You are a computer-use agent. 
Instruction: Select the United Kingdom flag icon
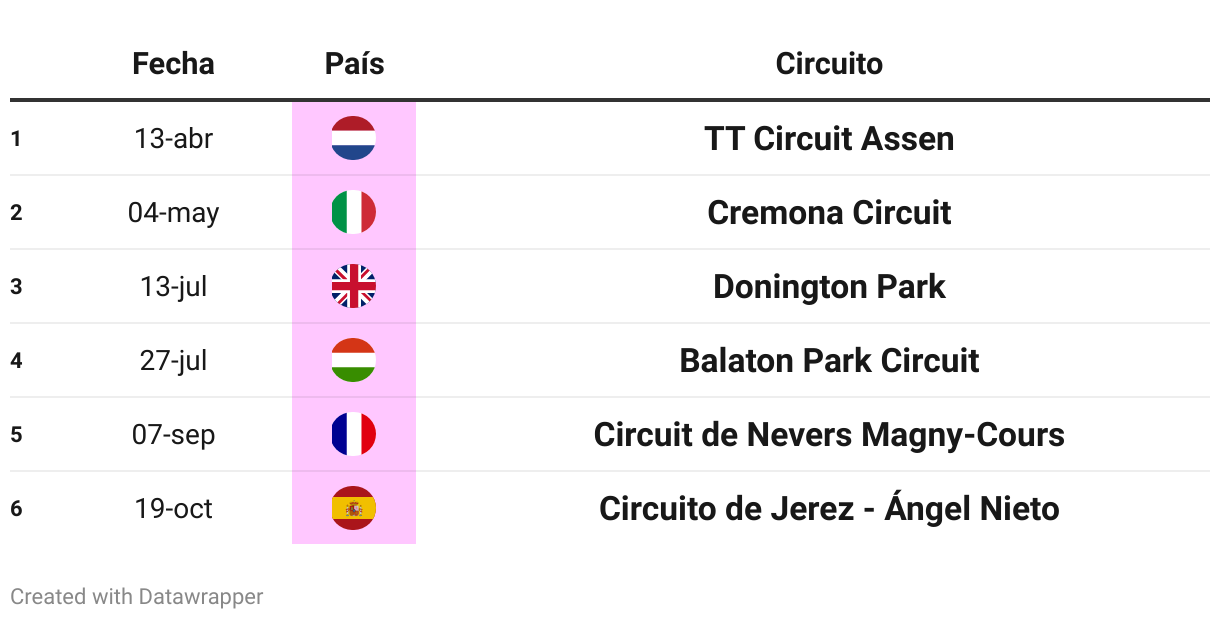pos(353,286)
